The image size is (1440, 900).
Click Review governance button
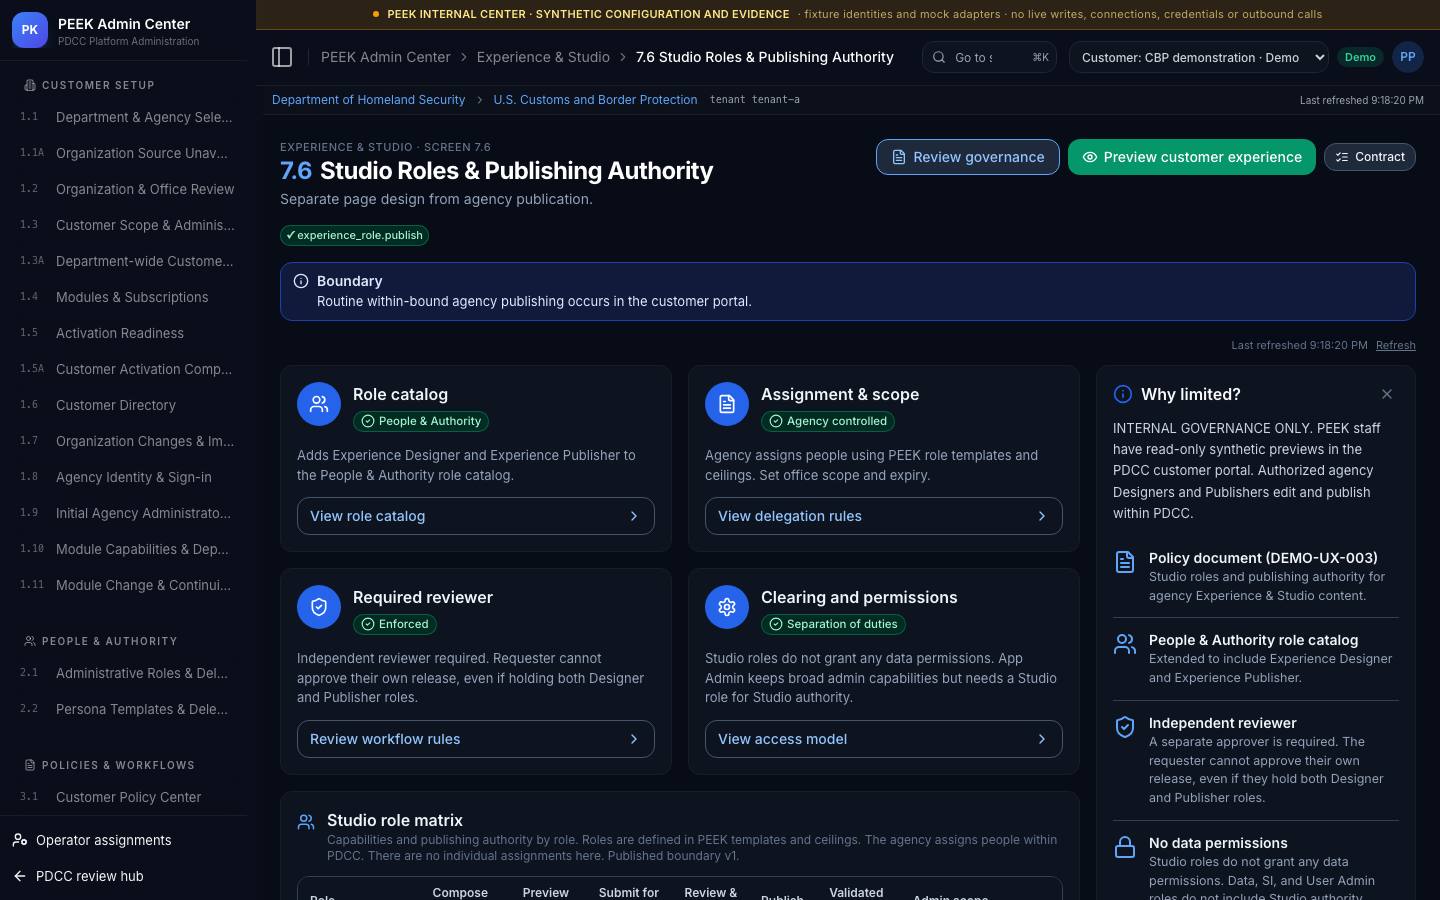coord(968,157)
